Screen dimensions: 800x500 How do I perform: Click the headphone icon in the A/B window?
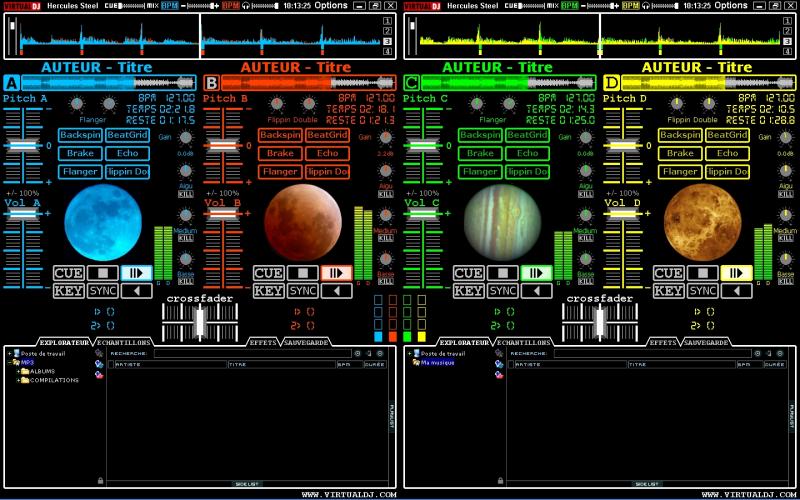(x=245, y=6)
